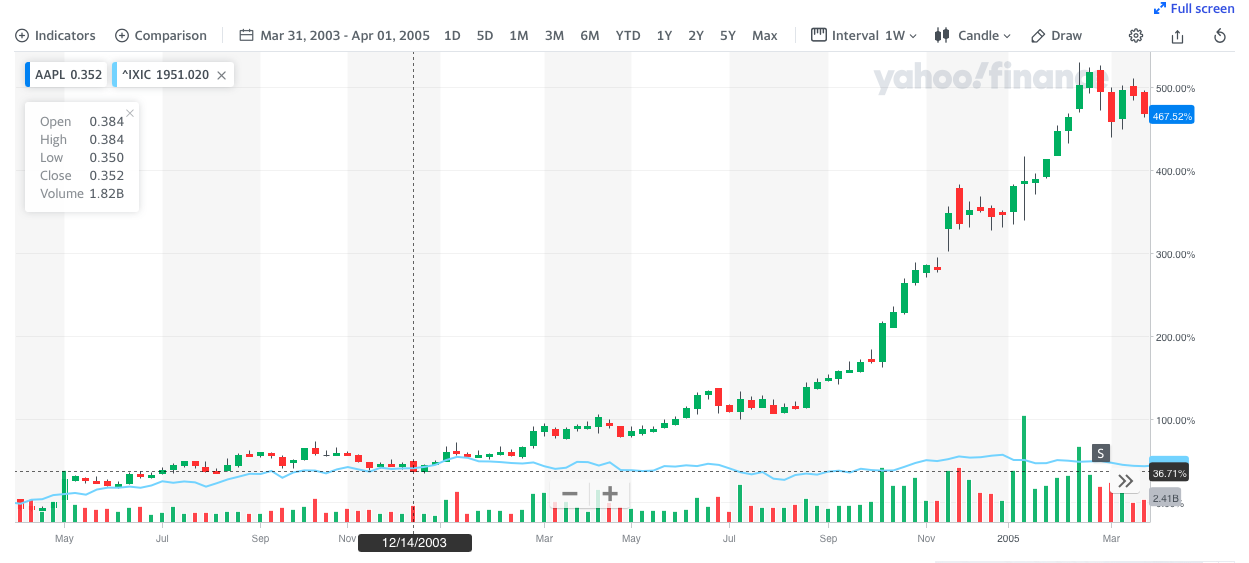The image size is (1249, 563).
Task: Add a Comparison symbol
Action: coord(161,36)
